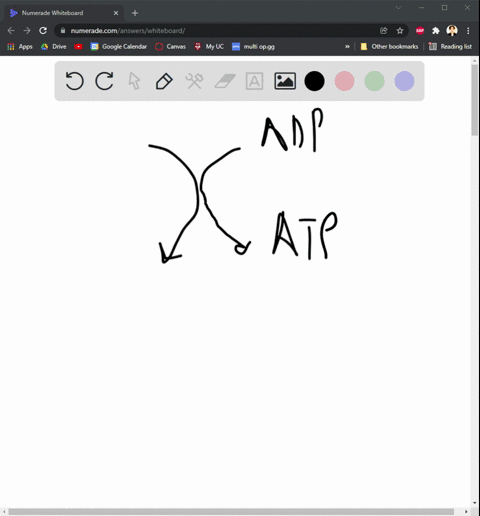Click the scroll left arrow
This screenshot has width=480, height=516.
point(4,512)
